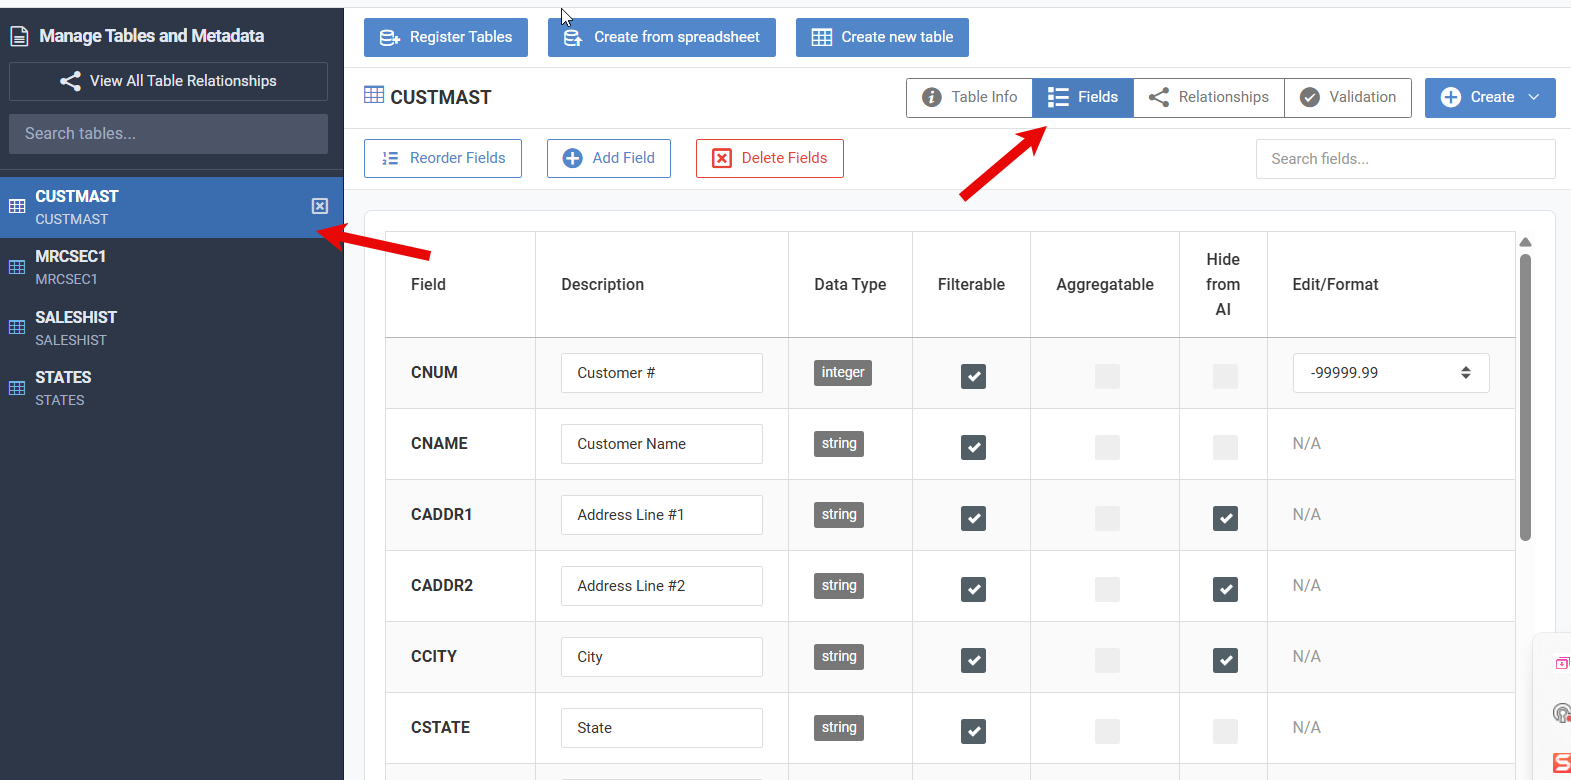Click the Reorder Fields button
This screenshot has width=1571, height=780.
point(443,158)
